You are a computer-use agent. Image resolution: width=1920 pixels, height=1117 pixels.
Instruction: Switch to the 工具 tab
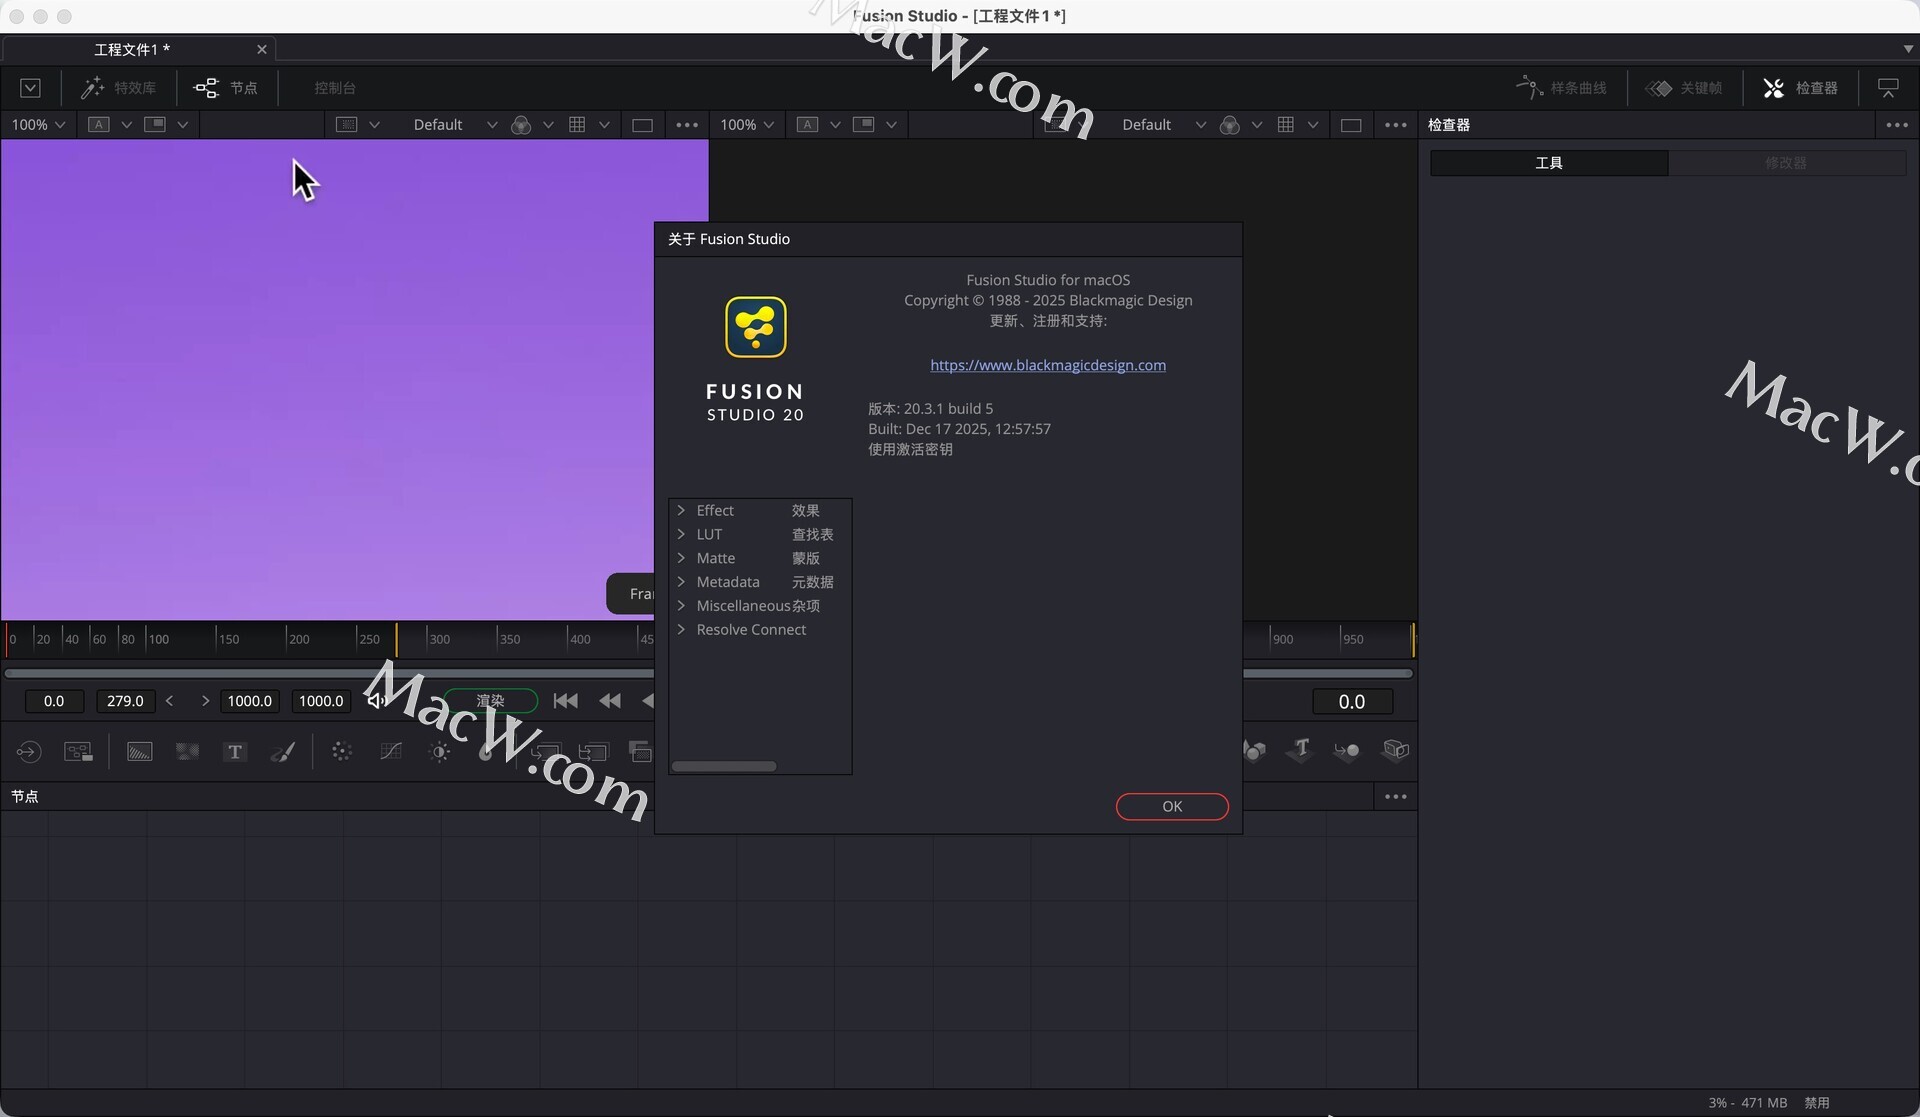click(1548, 163)
